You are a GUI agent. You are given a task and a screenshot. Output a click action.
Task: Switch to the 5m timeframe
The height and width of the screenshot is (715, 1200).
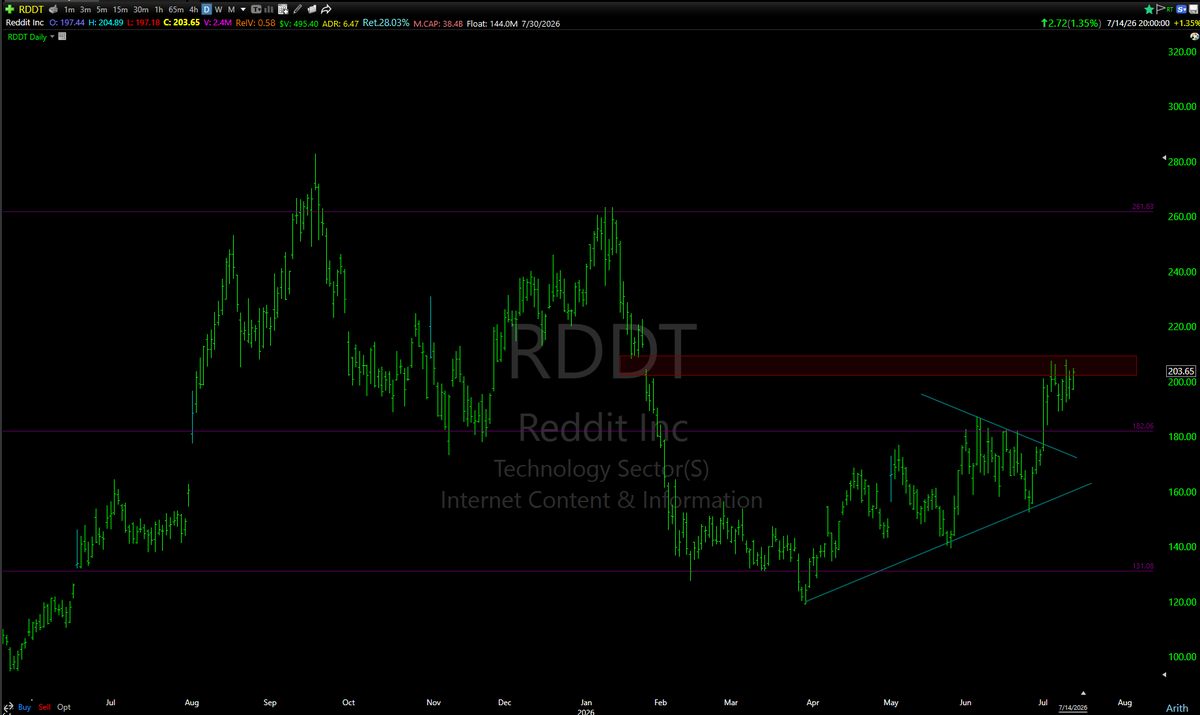101,9
